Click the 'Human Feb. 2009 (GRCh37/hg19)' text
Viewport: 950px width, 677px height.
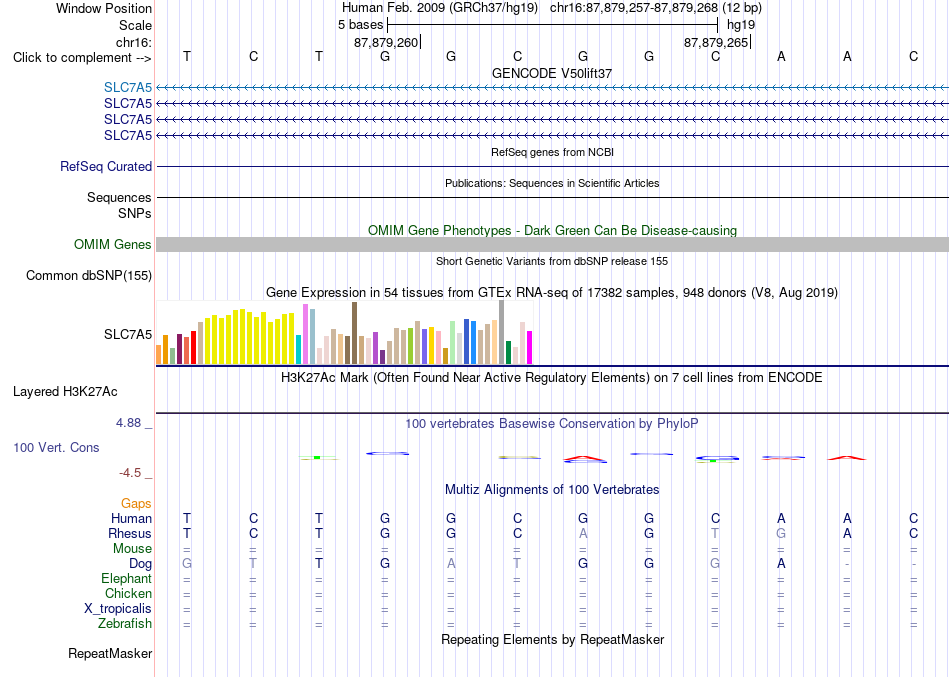click(x=440, y=8)
